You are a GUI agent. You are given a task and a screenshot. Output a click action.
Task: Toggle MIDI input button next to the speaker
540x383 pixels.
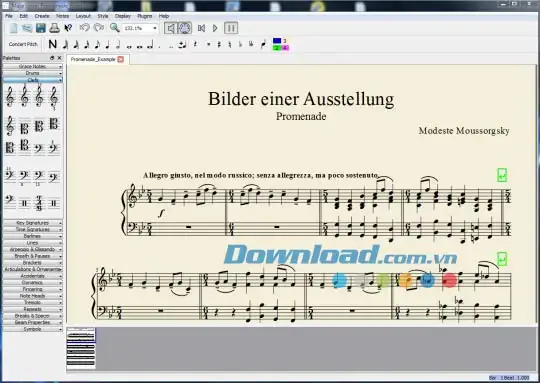coord(185,28)
